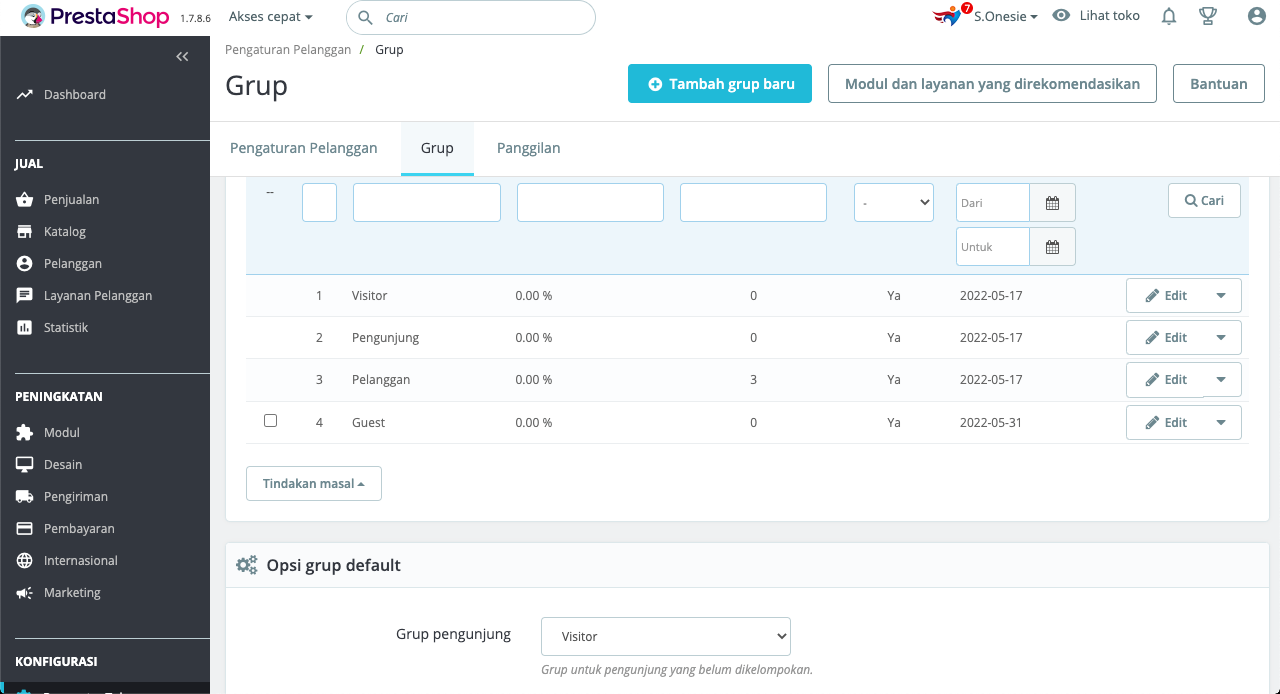Click Tambah grup baru button
The height and width of the screenshot is (694, 1280).
(x=720, y=84)
